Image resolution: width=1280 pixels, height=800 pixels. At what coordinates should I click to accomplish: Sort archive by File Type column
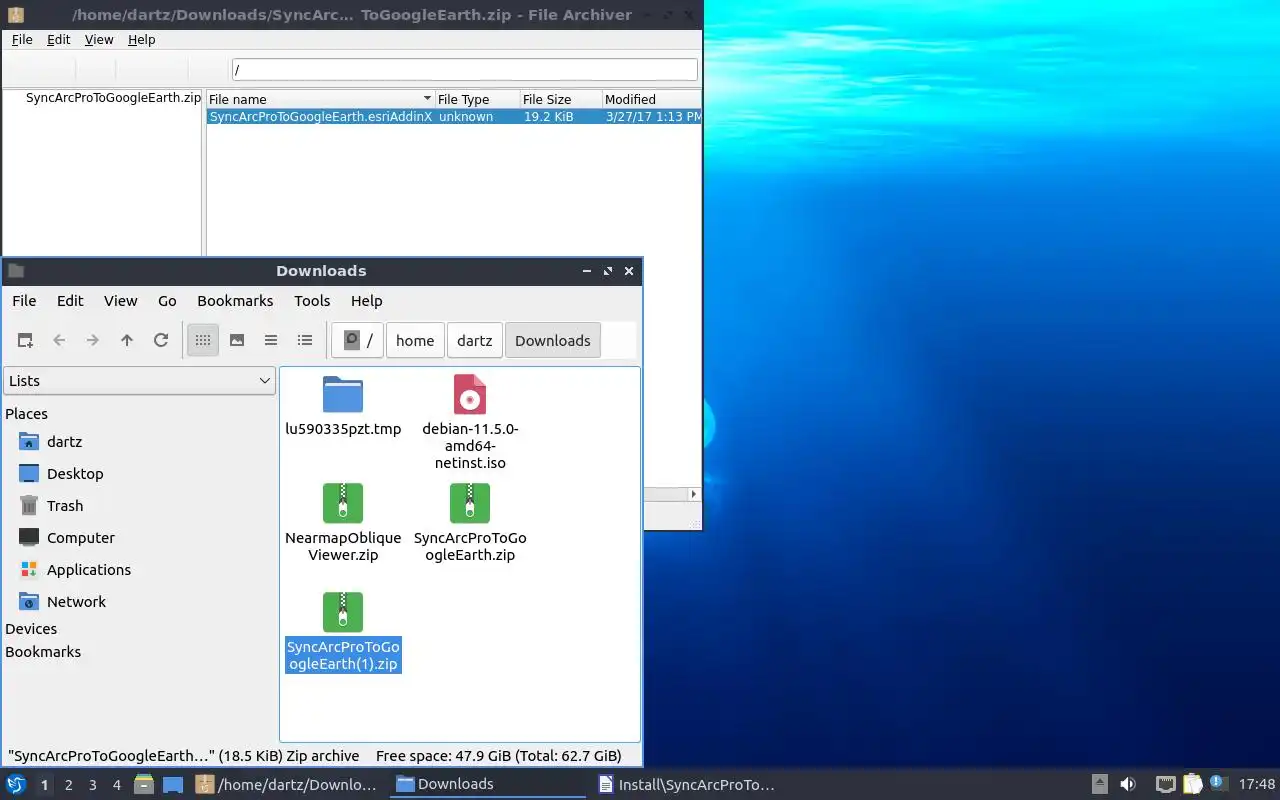click(x=477, y=99)
